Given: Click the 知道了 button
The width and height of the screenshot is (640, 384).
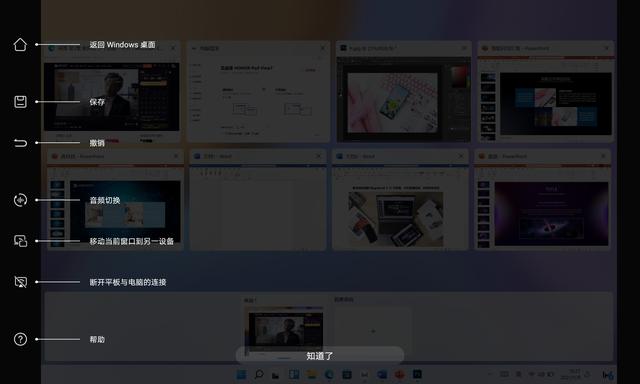Looking at the screenshot, I should tap(320, 356).
